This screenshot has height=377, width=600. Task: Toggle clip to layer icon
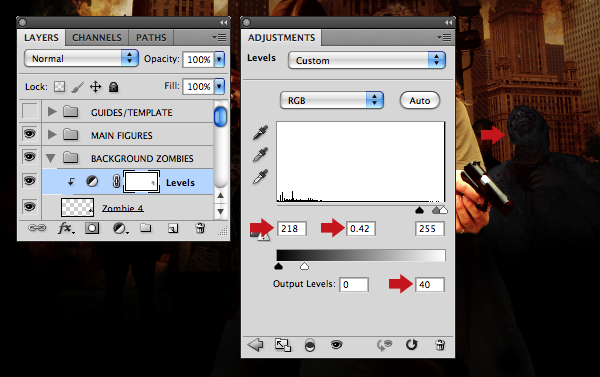(310, 345)
